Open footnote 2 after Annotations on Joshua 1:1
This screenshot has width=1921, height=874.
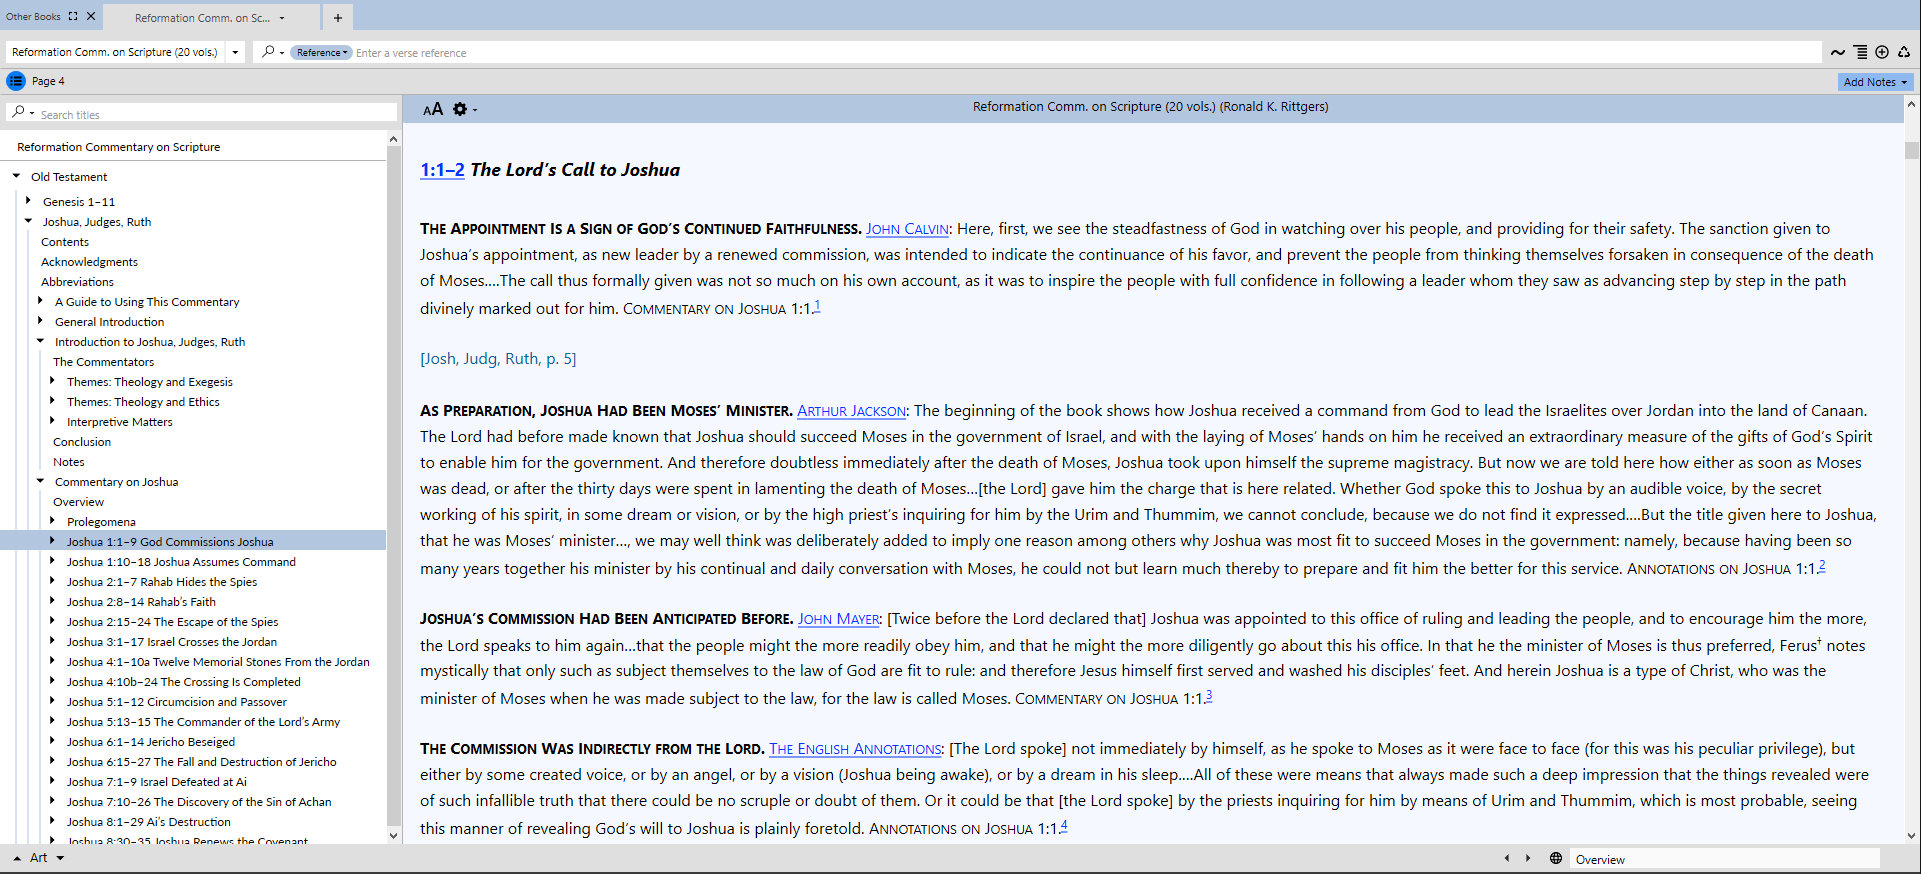coord(1822,566)
